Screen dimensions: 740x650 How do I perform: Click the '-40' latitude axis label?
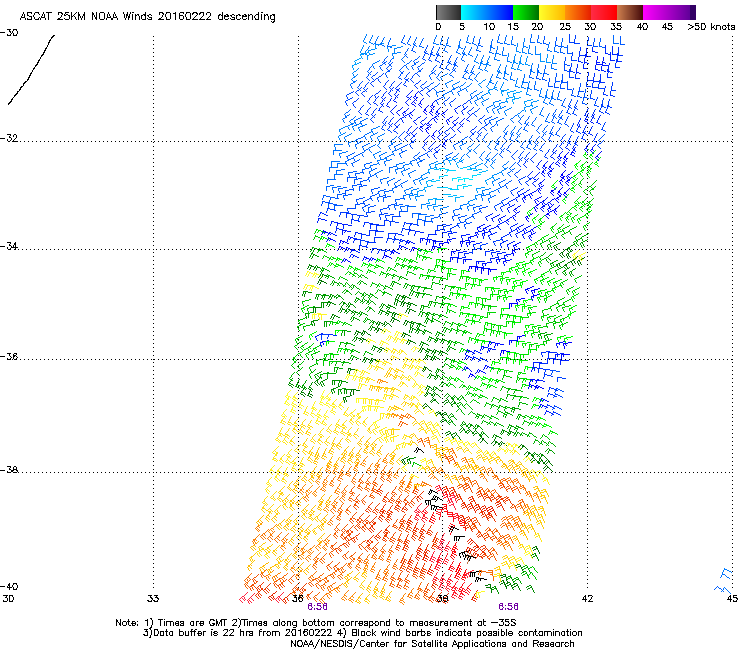tap(9, 586)
